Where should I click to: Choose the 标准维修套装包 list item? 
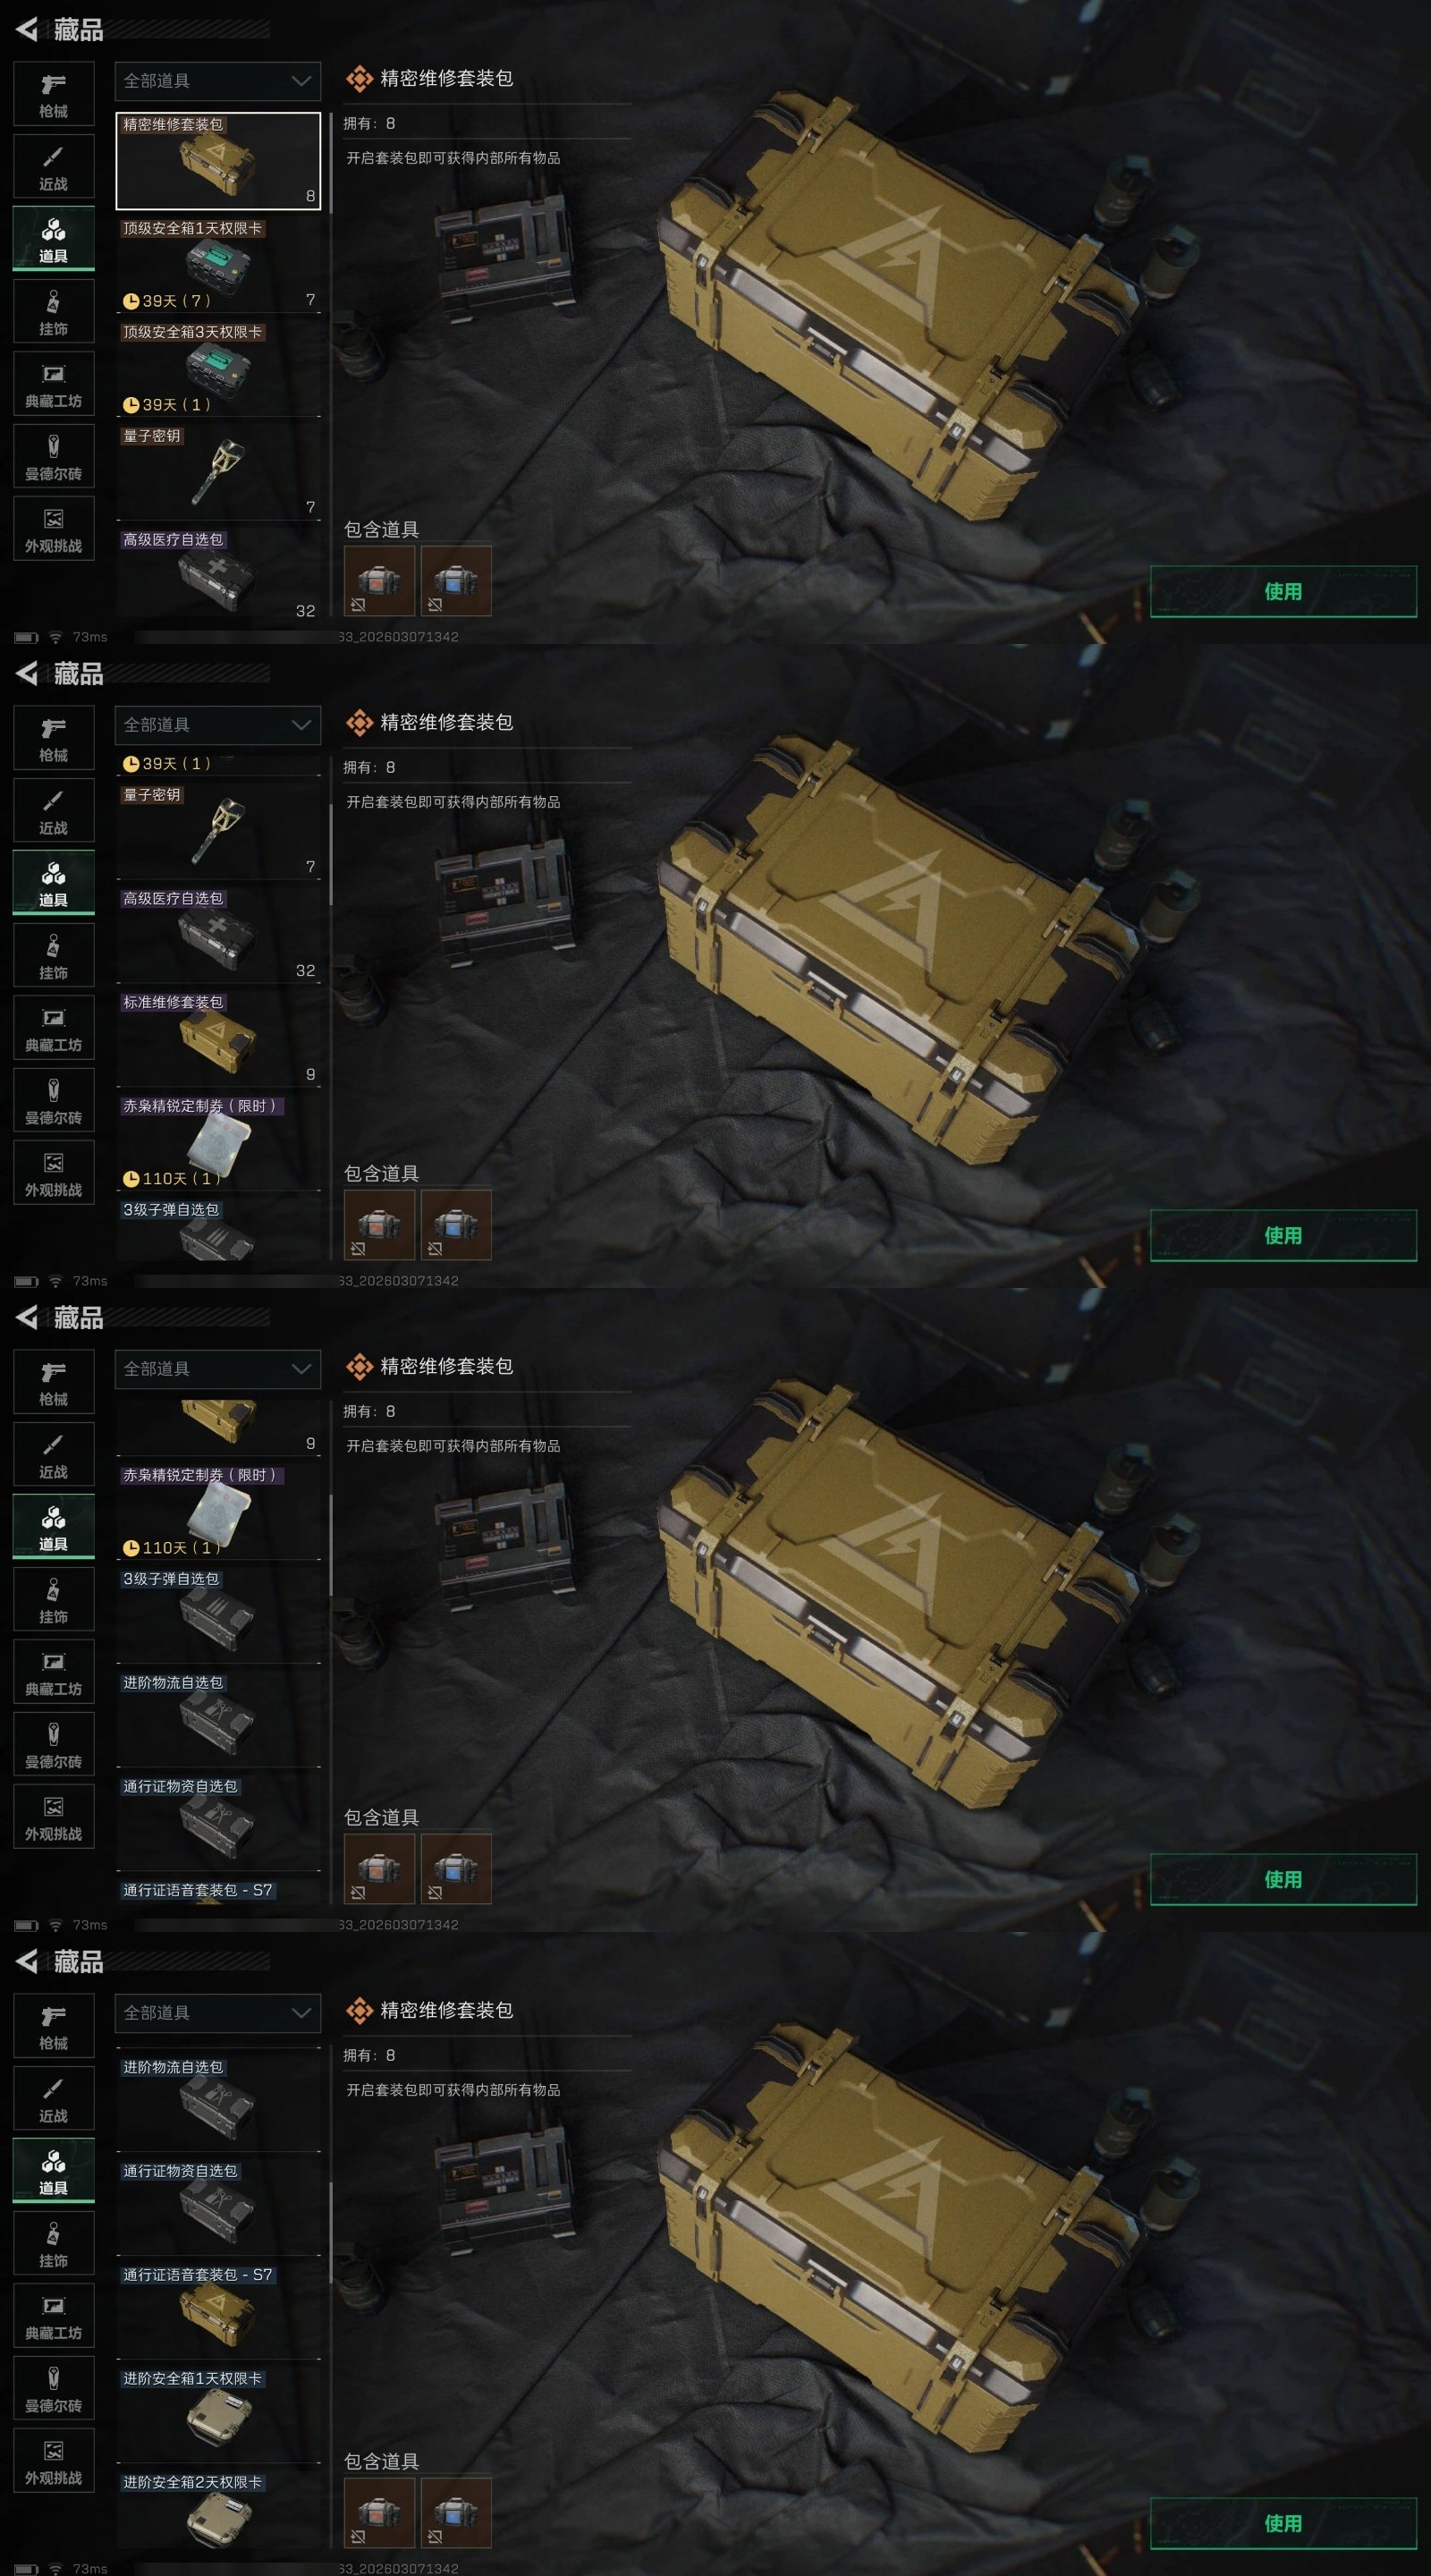click(218, 1038)
